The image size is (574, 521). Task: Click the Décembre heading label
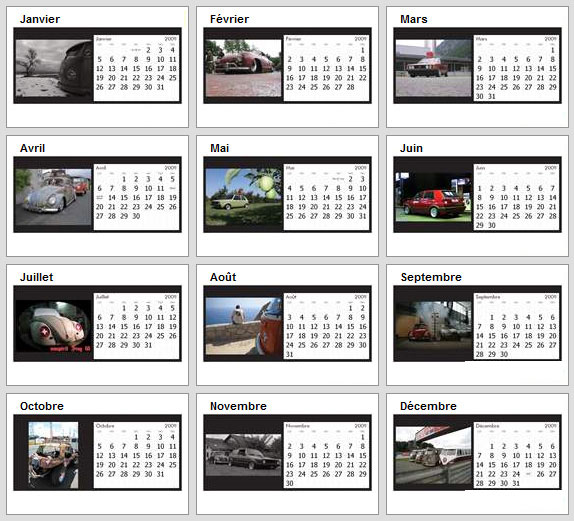[428, 406]
